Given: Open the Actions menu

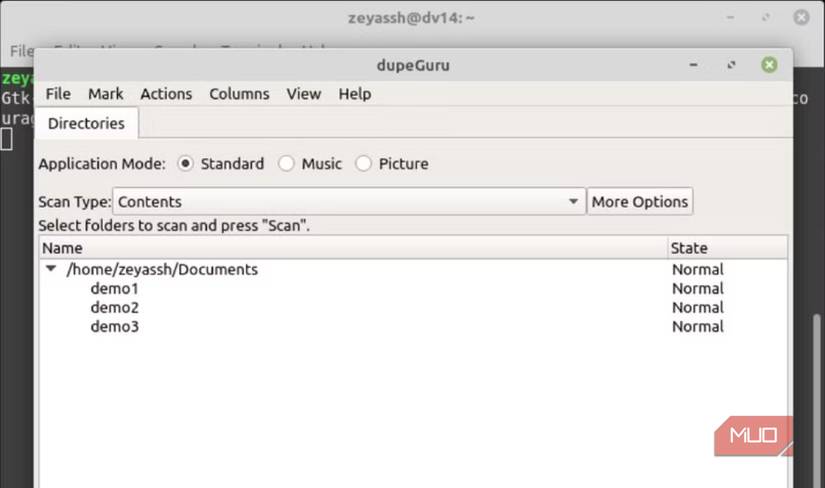Looking at the screenshot, I should tap(166, 94).
